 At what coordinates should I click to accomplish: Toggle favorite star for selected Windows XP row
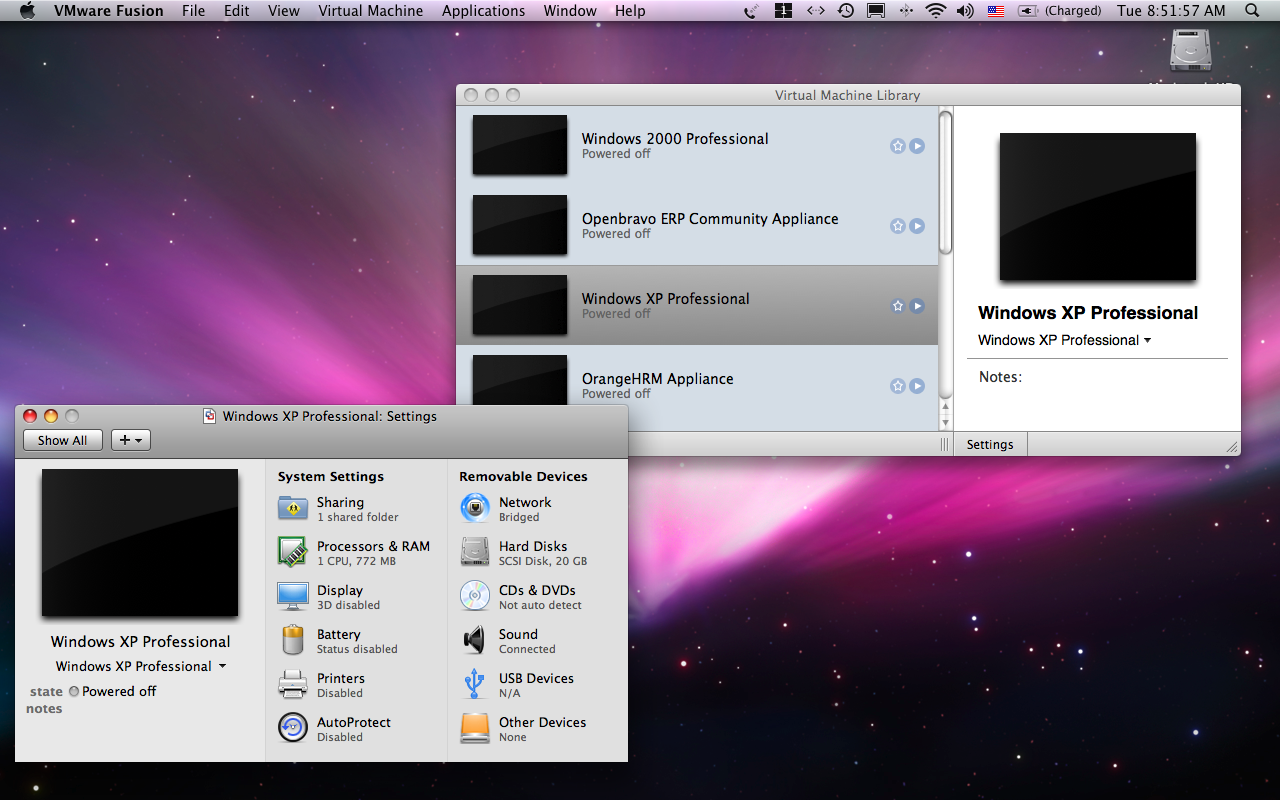[x=897, y=306]
